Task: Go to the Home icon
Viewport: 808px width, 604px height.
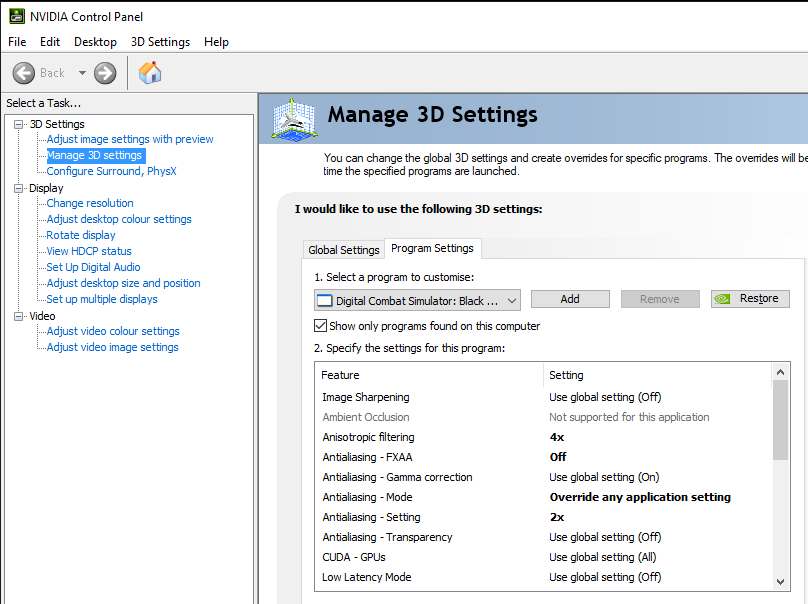Action: pos(150,73)
